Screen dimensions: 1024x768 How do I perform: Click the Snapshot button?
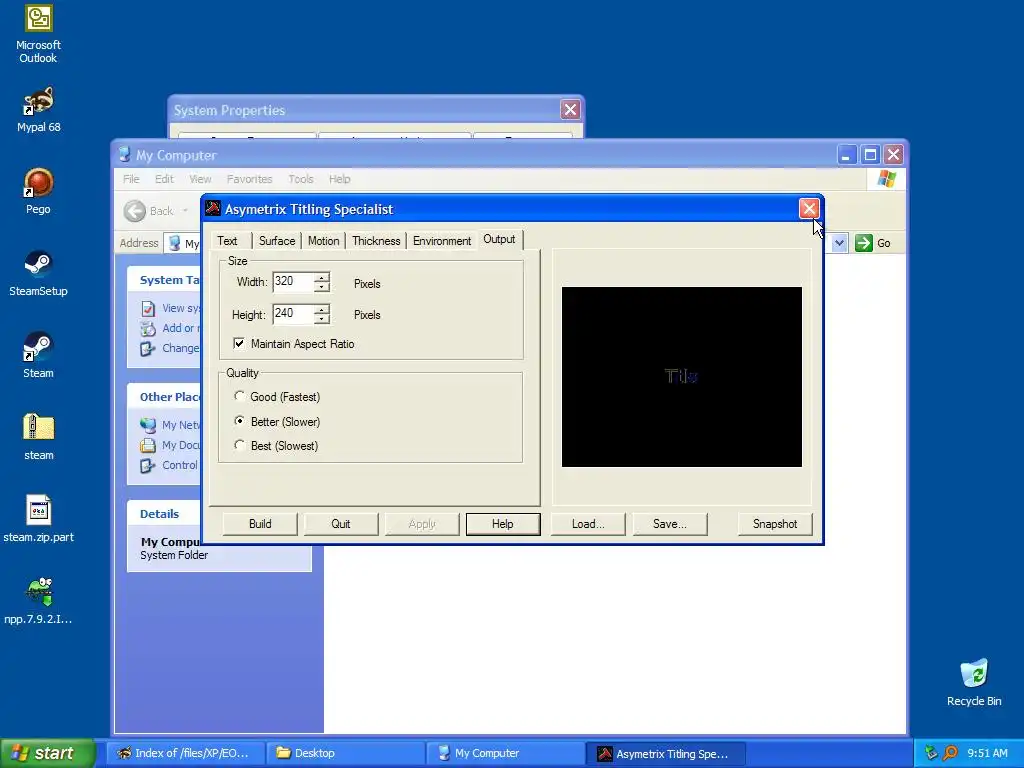pyautogui.click(x=775, y=524)
